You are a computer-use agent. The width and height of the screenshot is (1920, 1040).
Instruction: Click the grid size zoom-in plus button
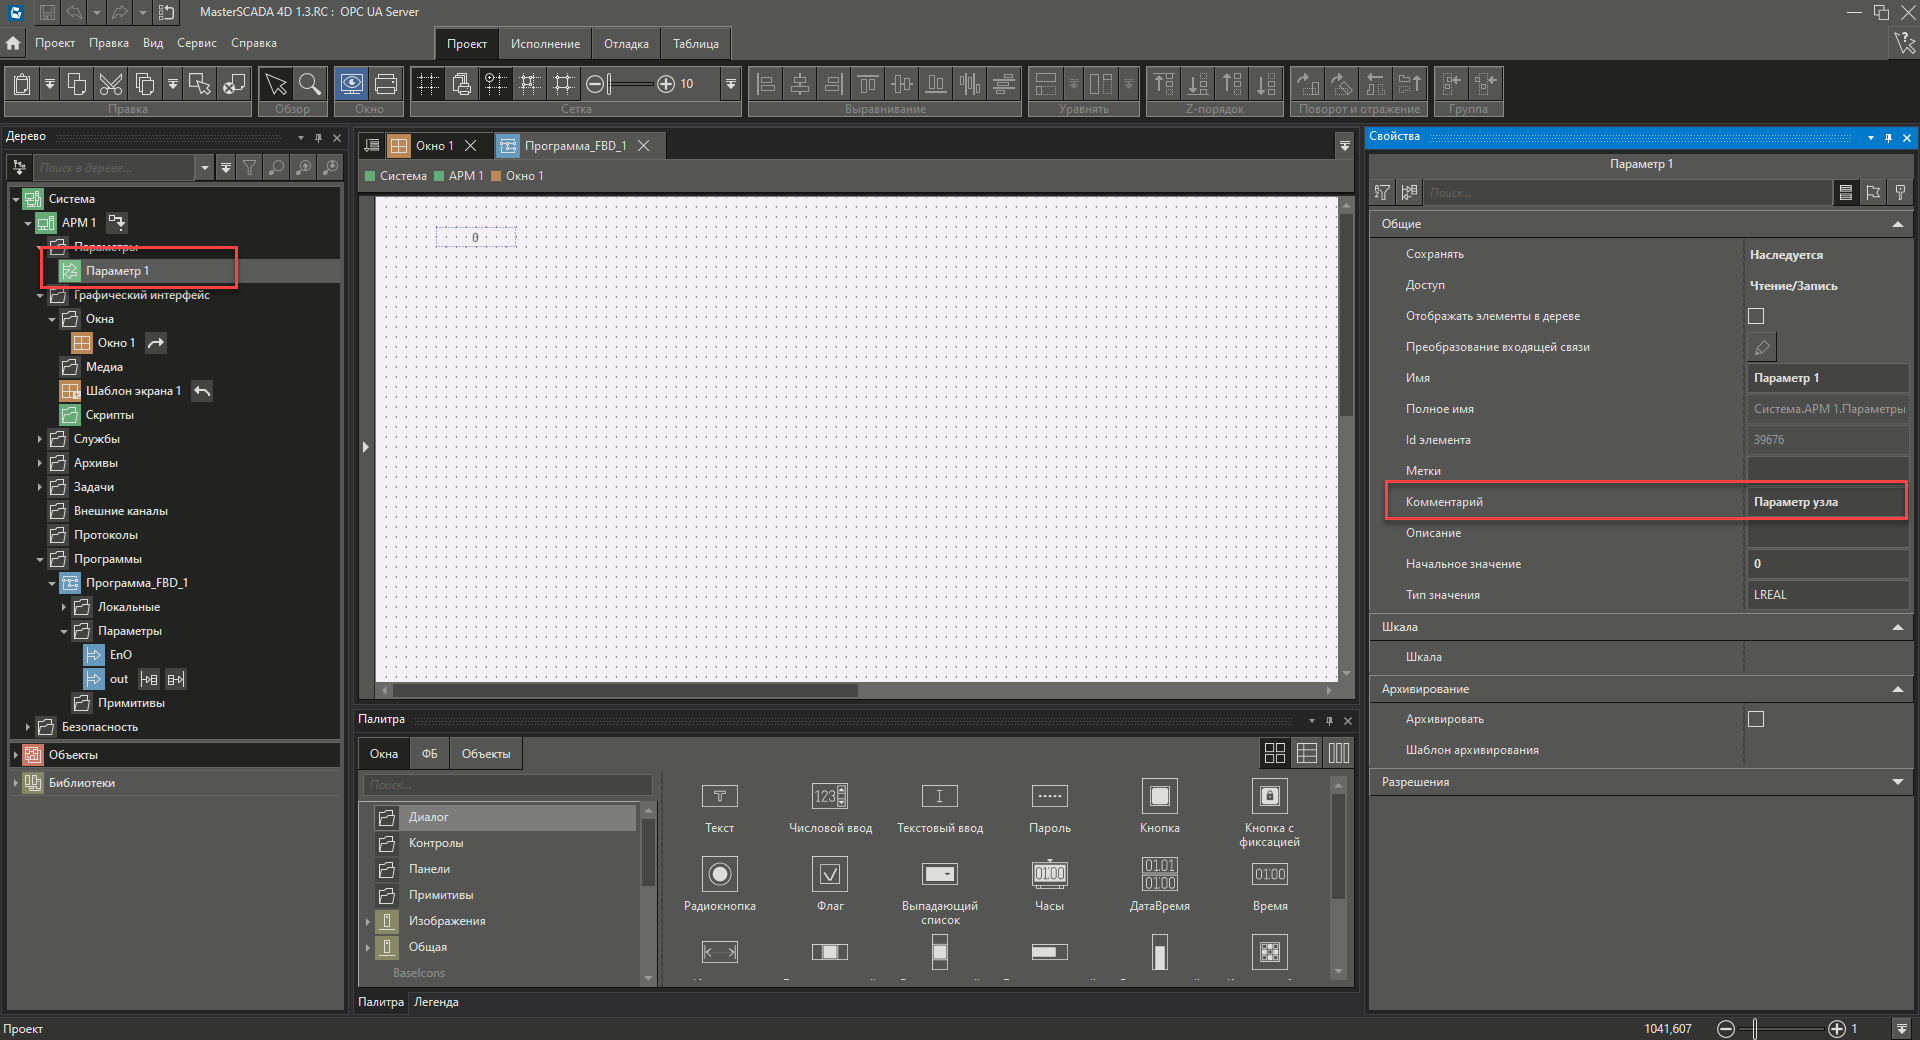click(x=666, y=84)
